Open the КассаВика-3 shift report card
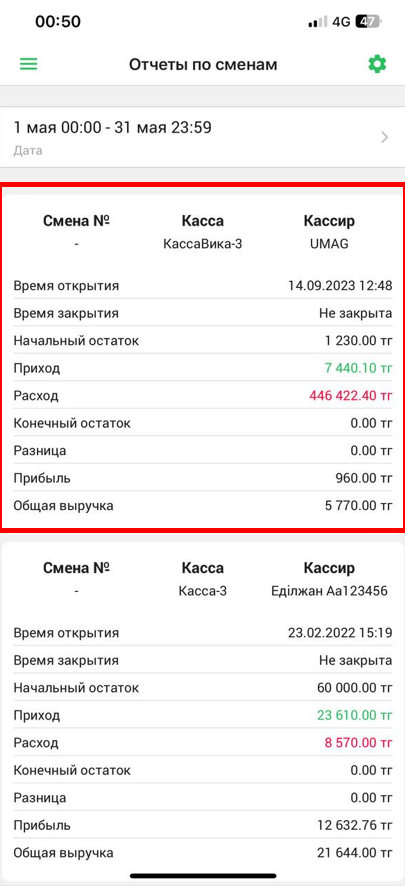Viewport: 405px width, 886px height. pyautogui.click(x=202, y=357)
